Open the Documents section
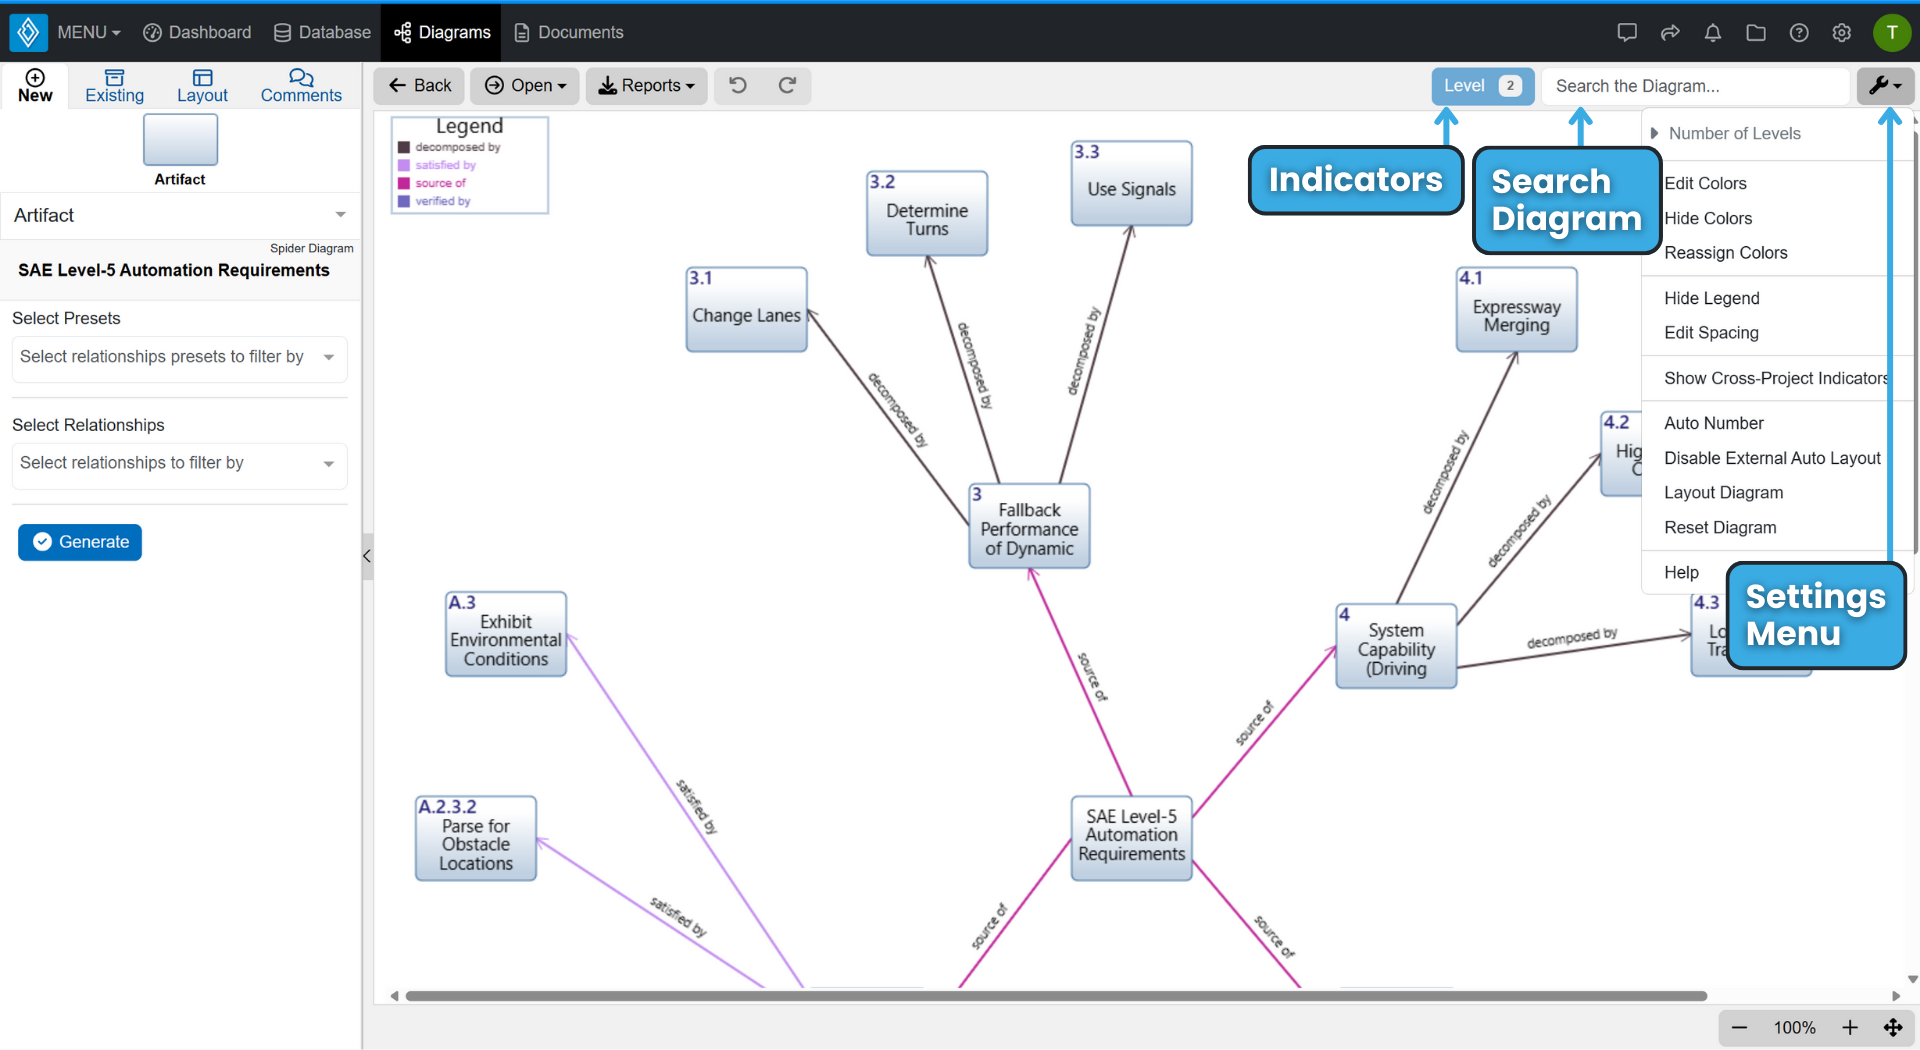This screenshot has height=1050, width=1920. point(568,32)
